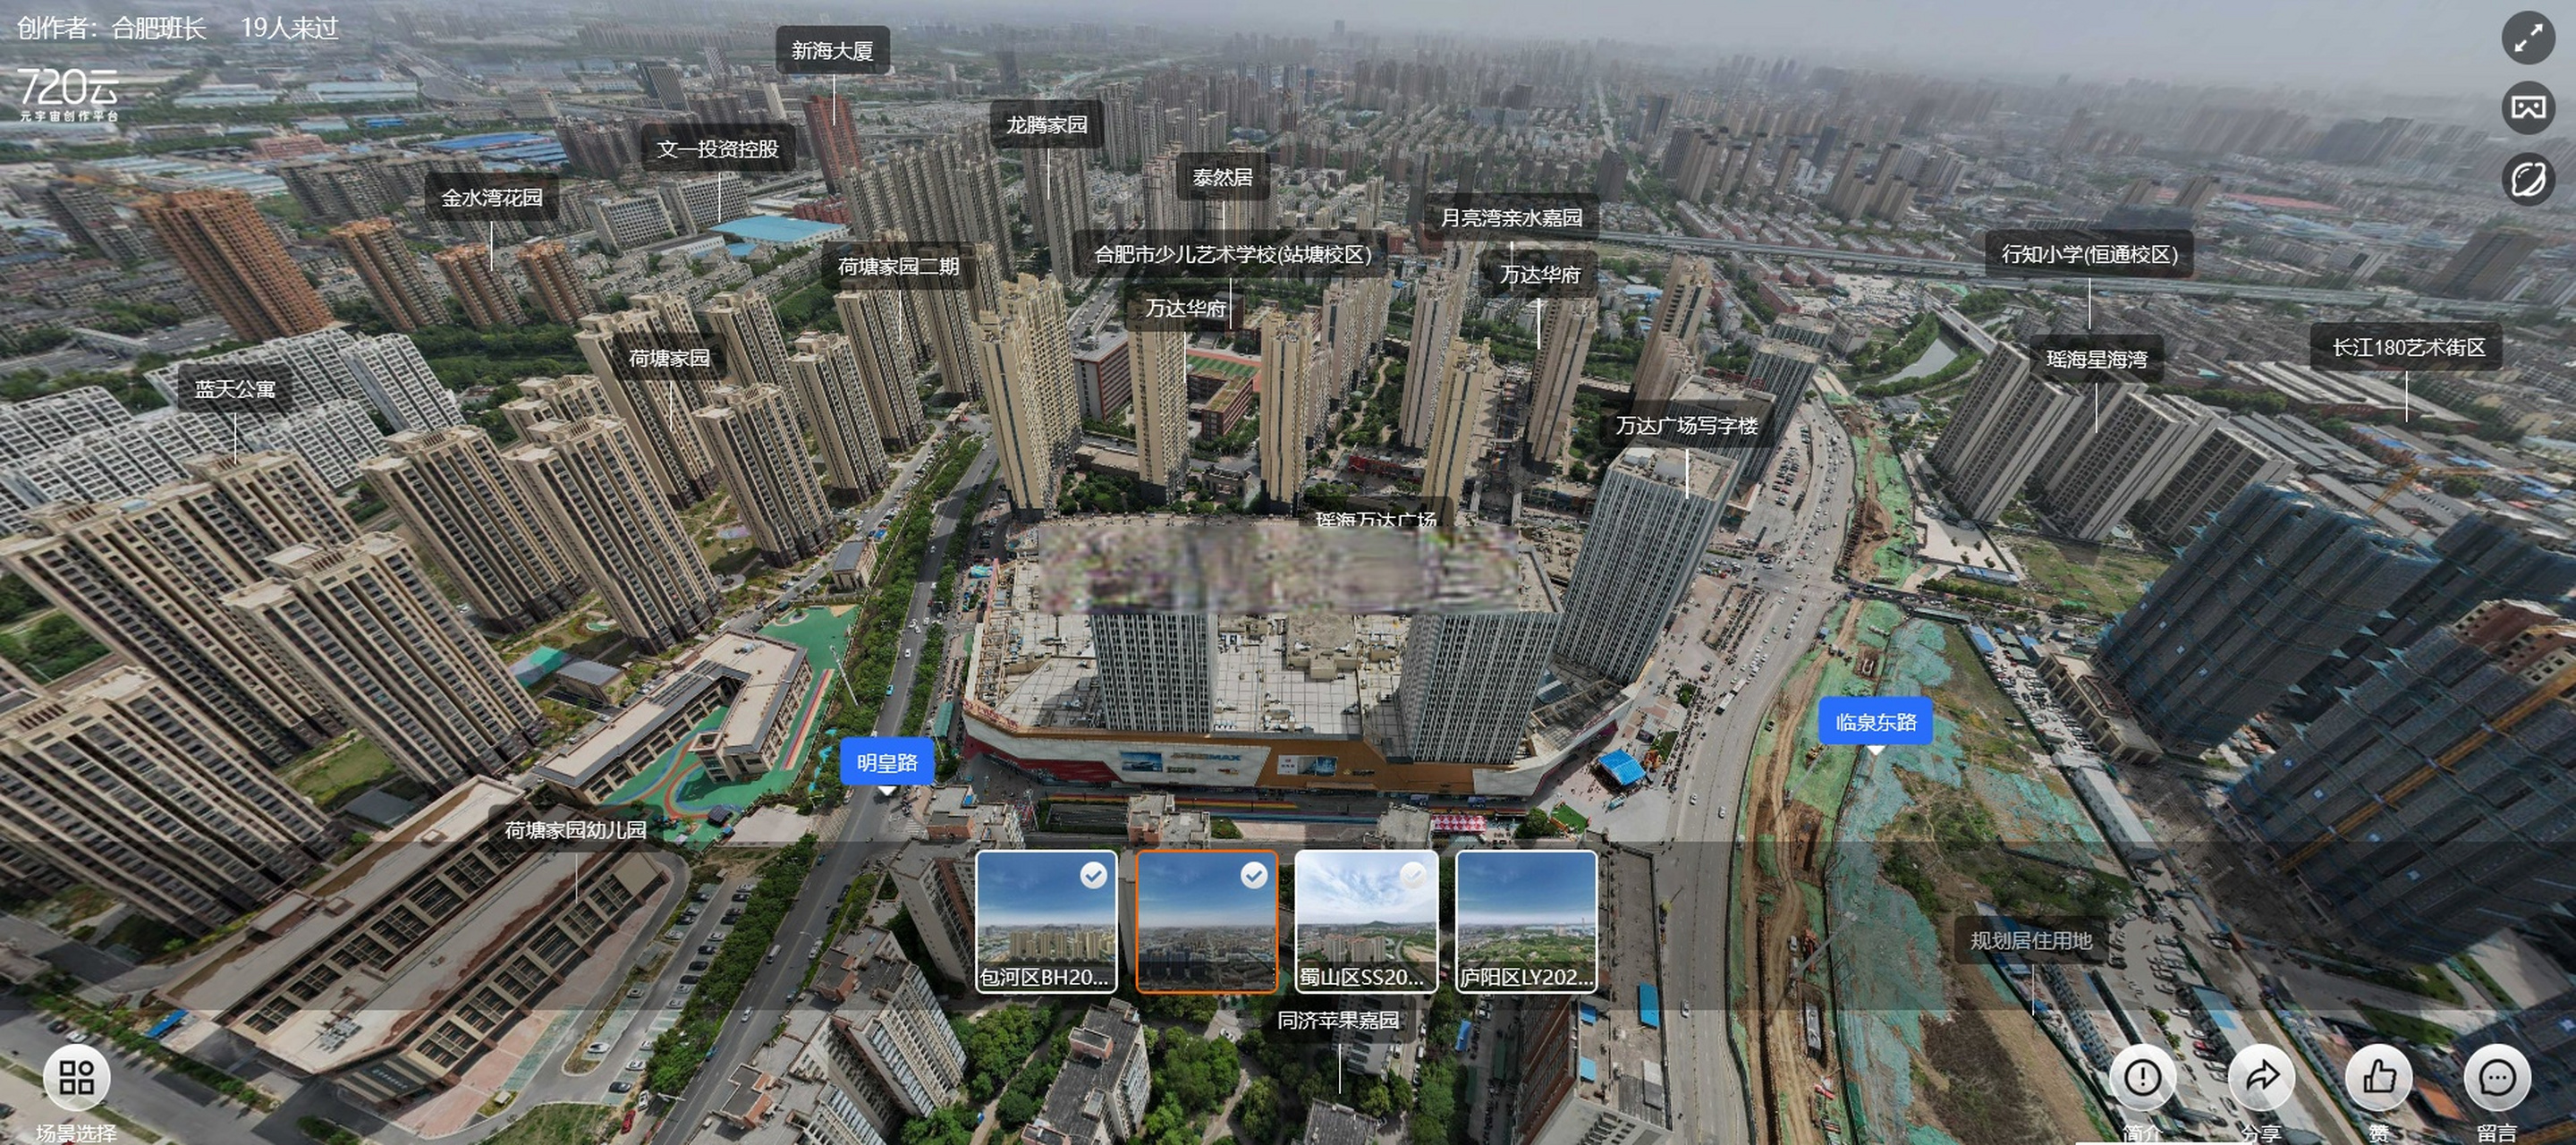The height and width of the screenshot is (1145, 2576).
Task: Toggle checkmark on 包河区BH20 thumbnail
Action: coord(1093,876)
